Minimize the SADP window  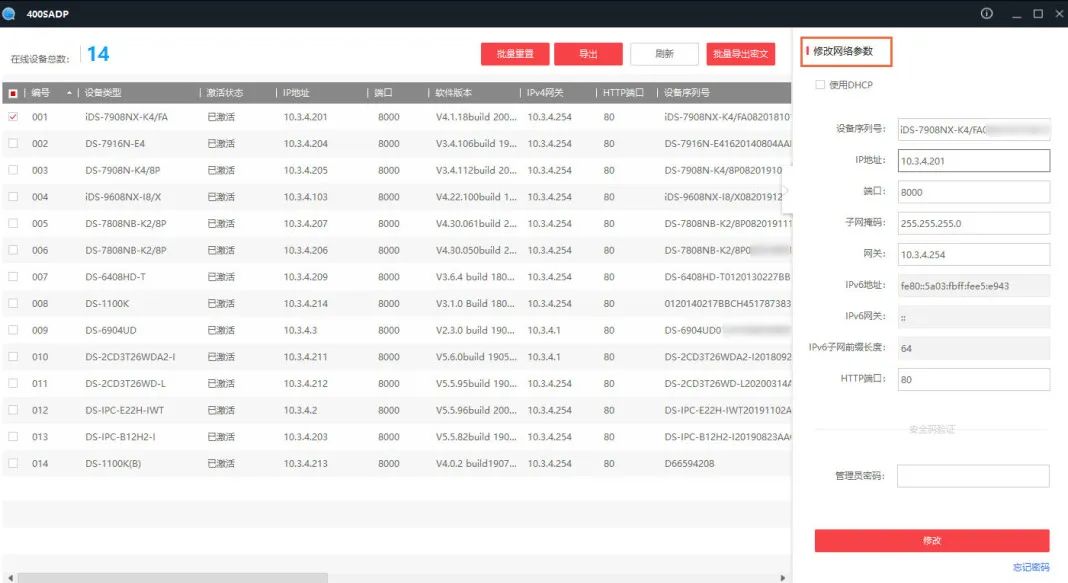(1016, 14)
